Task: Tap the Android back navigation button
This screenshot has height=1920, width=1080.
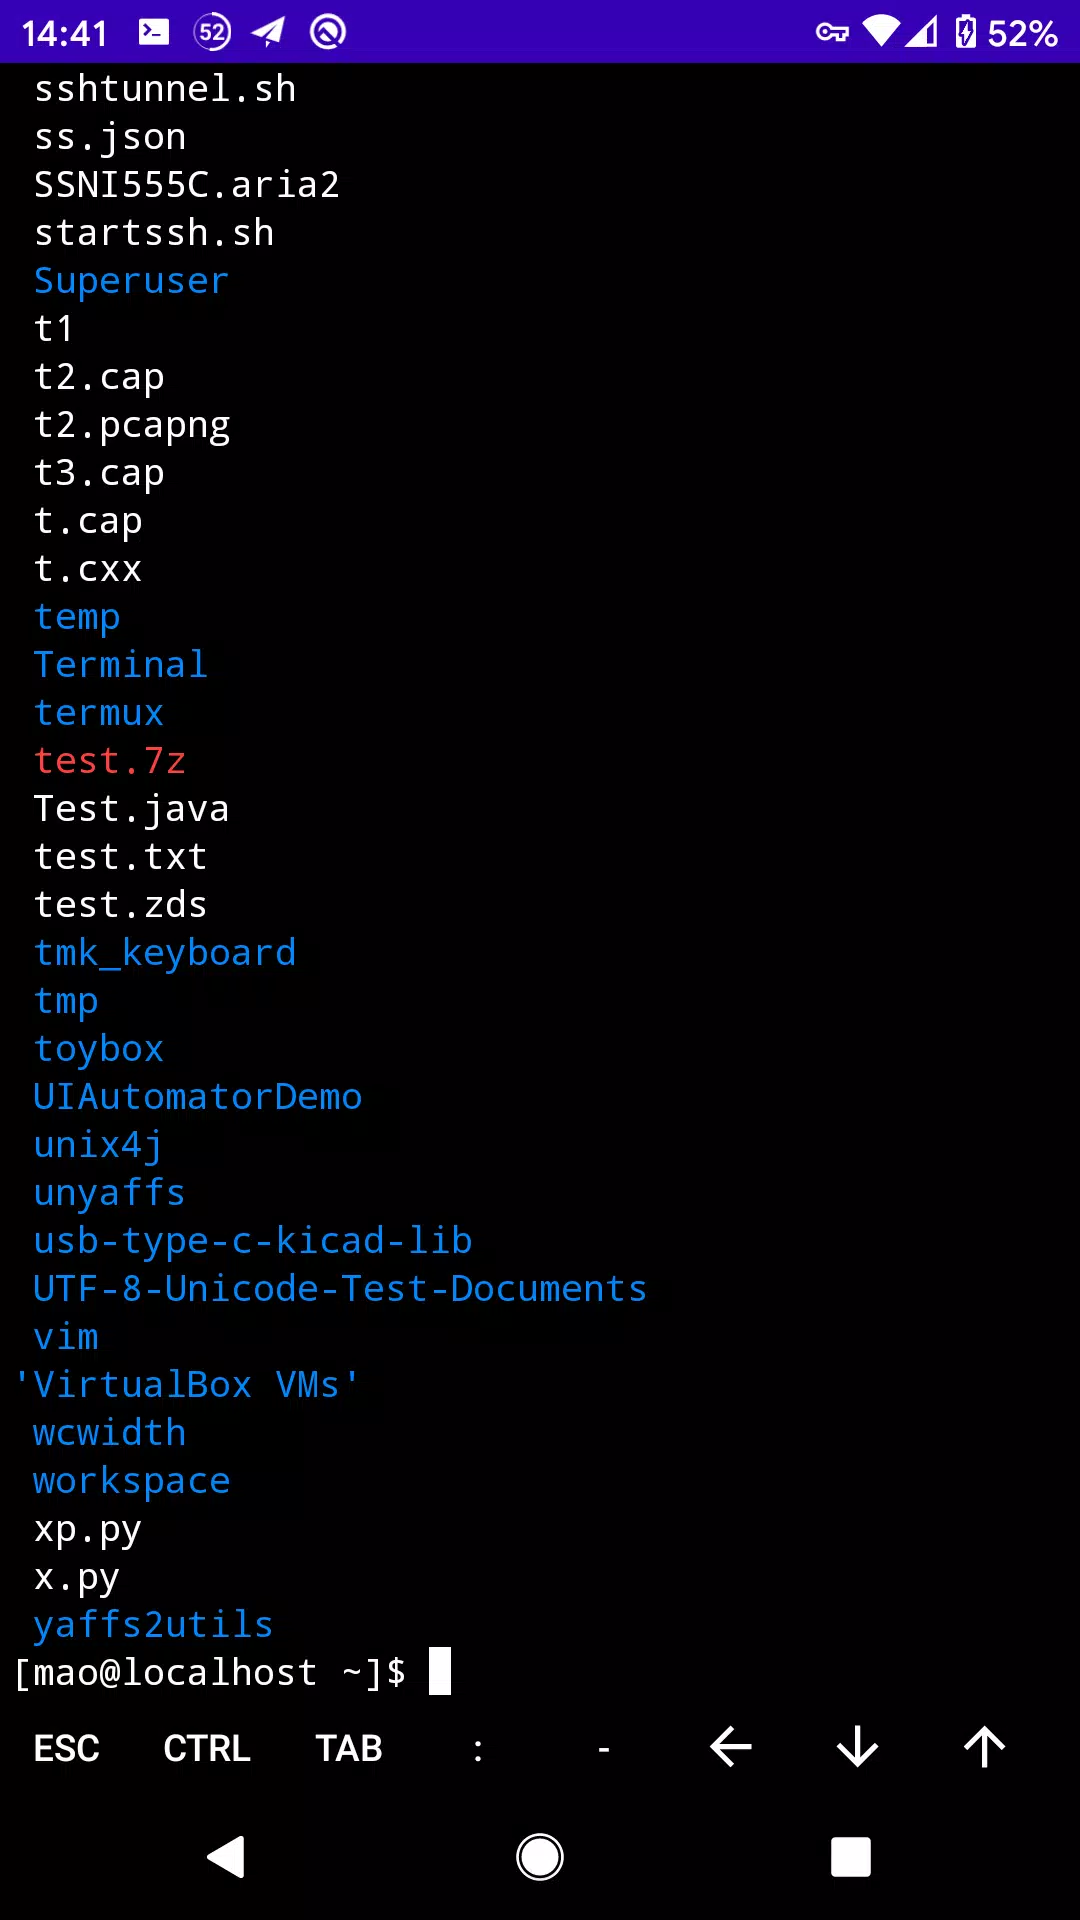Action: (x=226, y=1857)
